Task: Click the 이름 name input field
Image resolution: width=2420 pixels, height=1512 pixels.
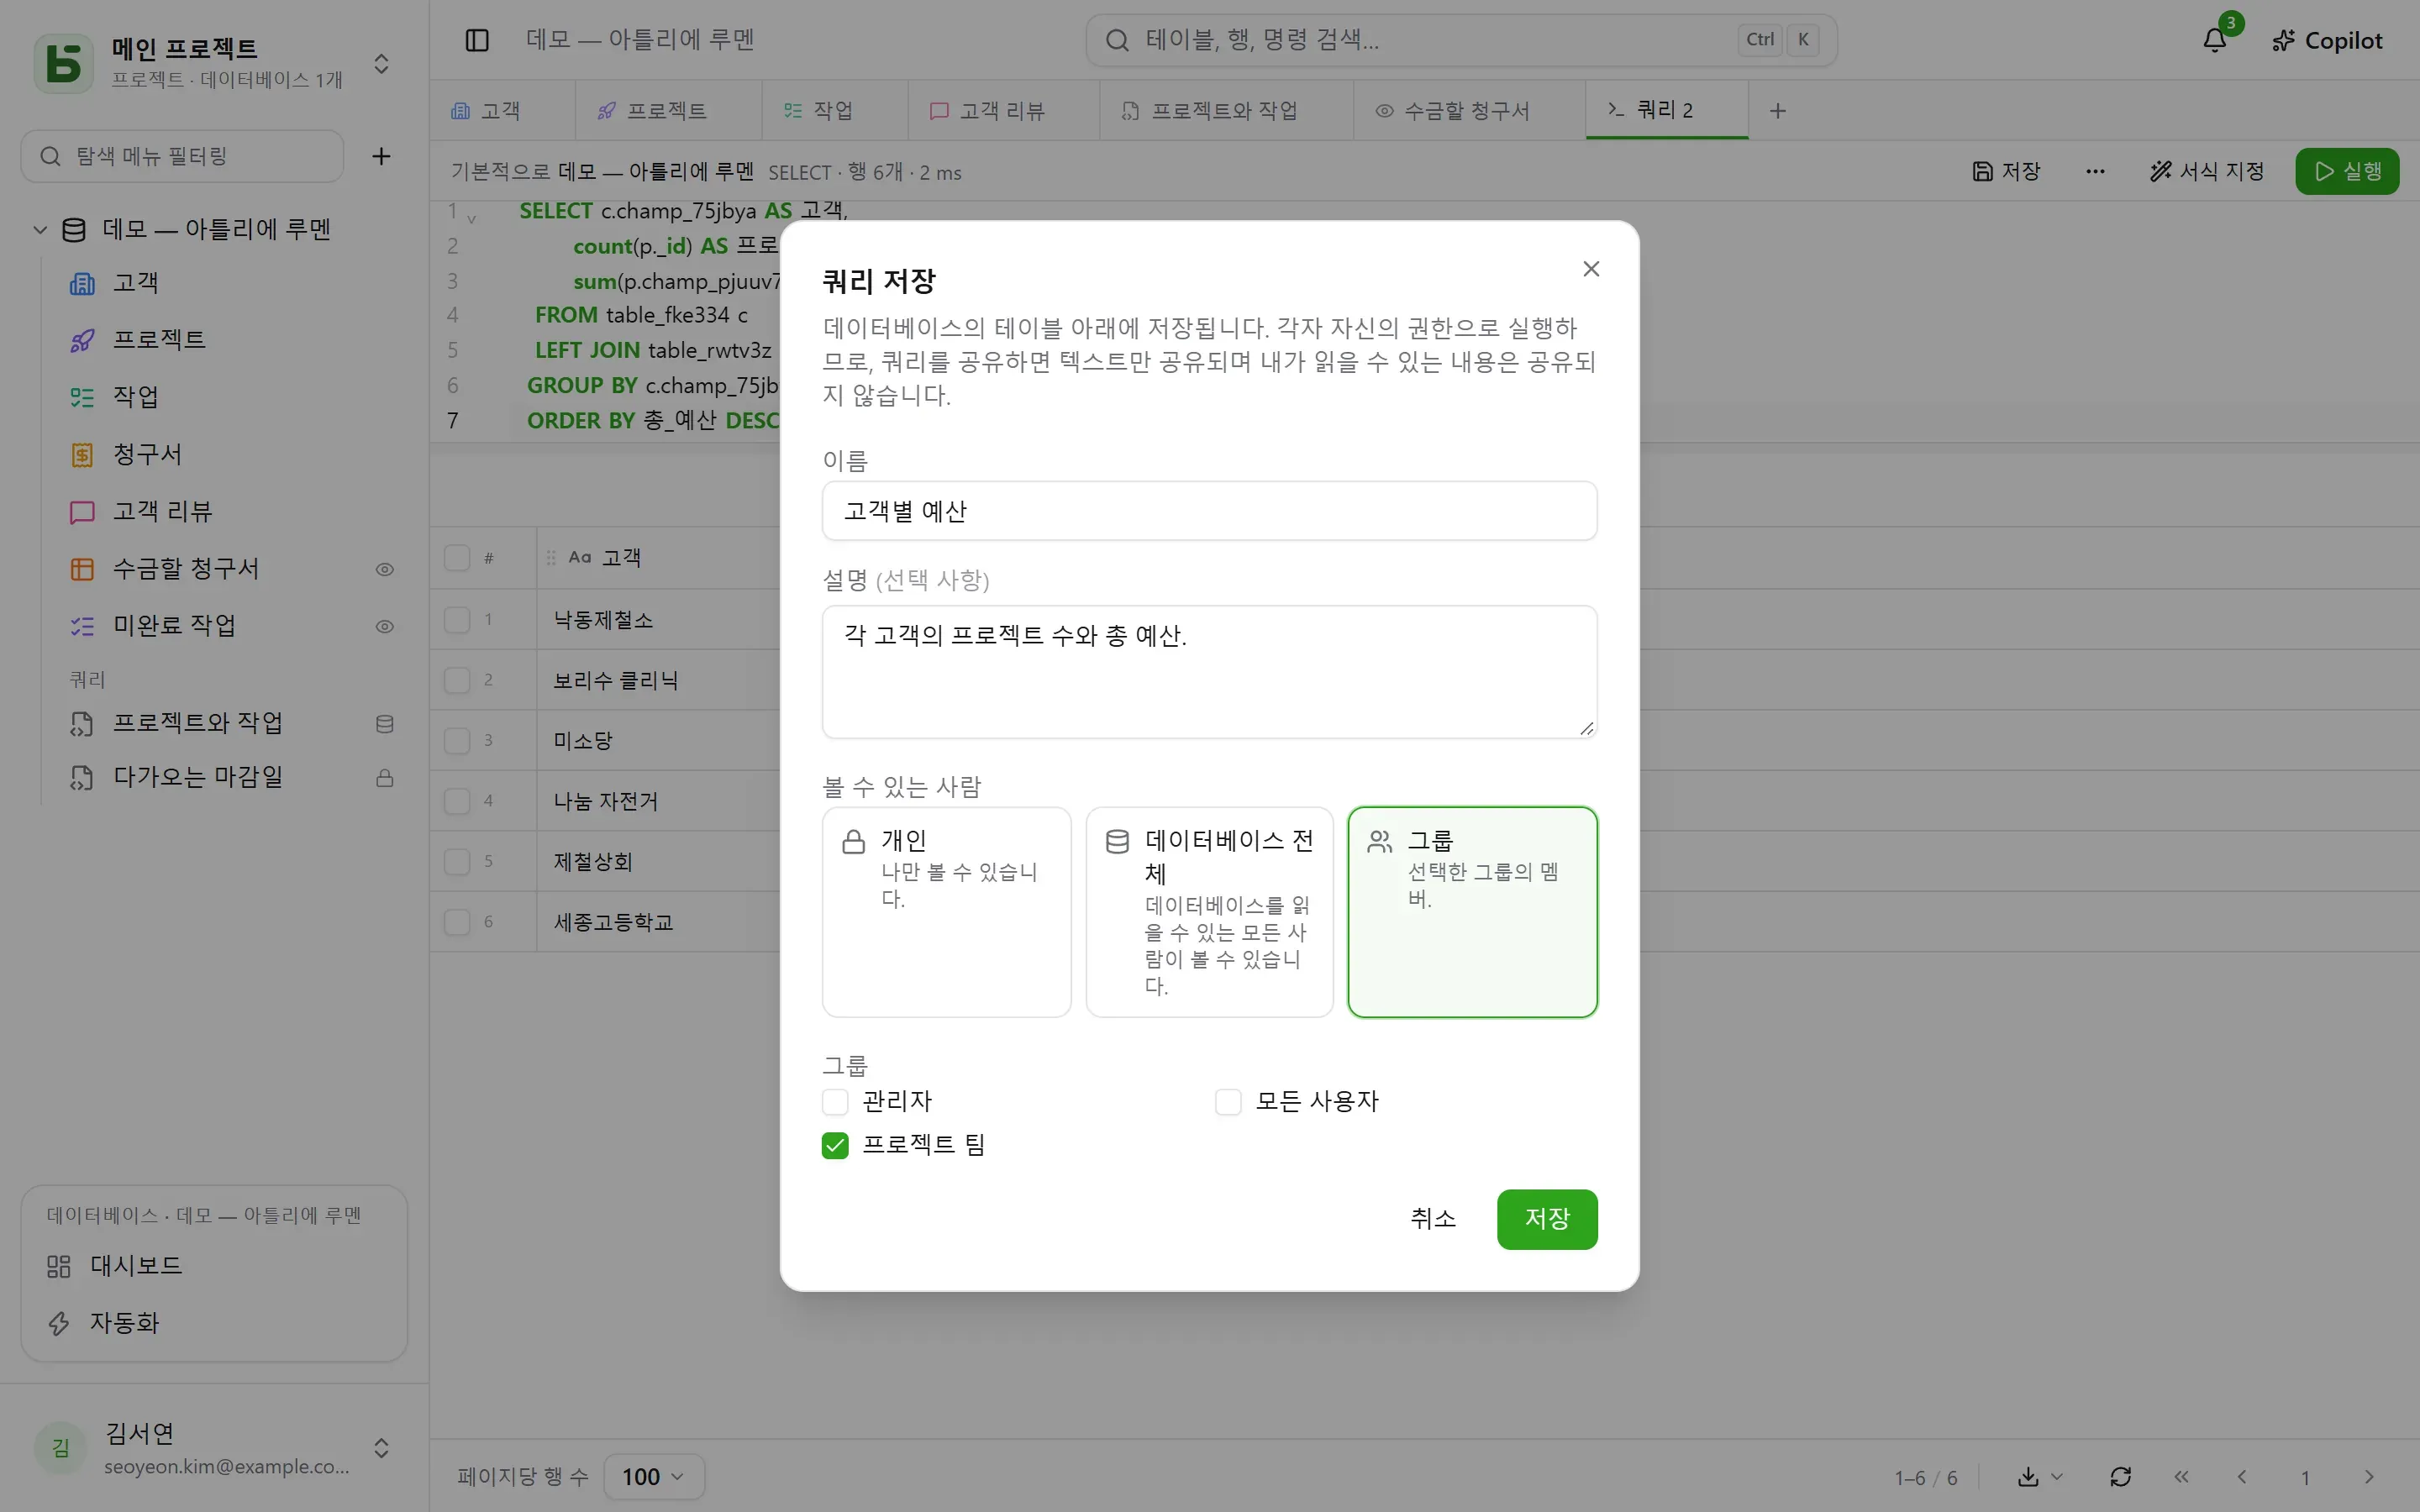Action: (1209, 511)
